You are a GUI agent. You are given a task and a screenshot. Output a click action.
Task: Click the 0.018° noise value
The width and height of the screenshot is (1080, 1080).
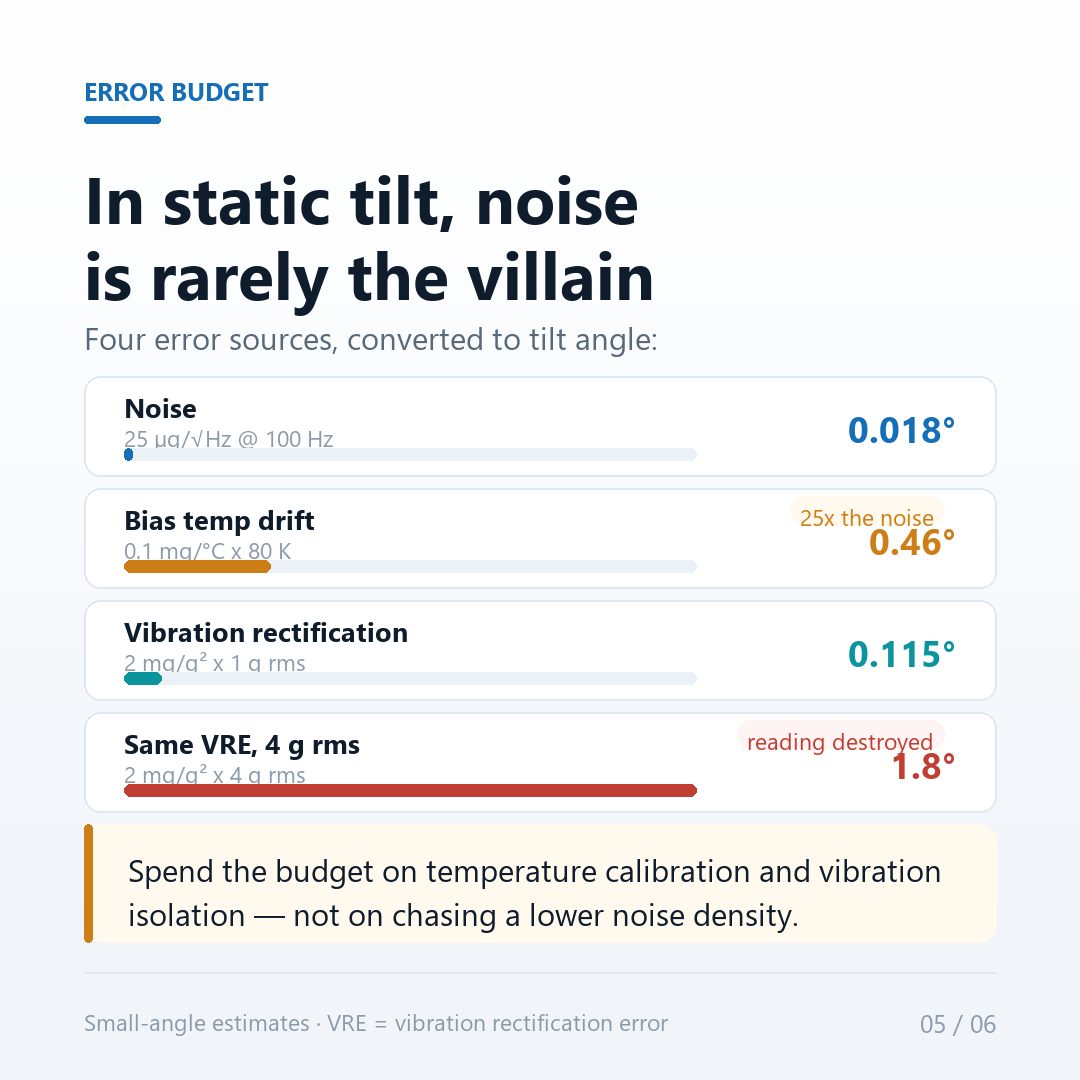[x=901, y=430]
